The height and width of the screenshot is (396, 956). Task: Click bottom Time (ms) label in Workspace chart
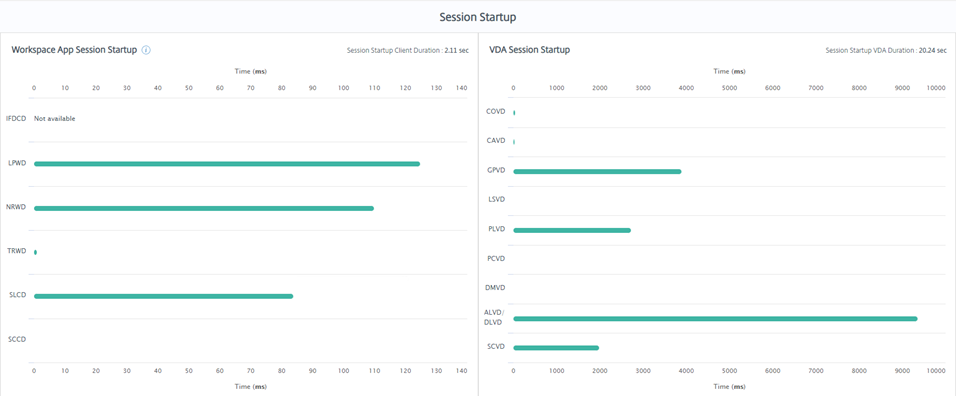point(251,386)
